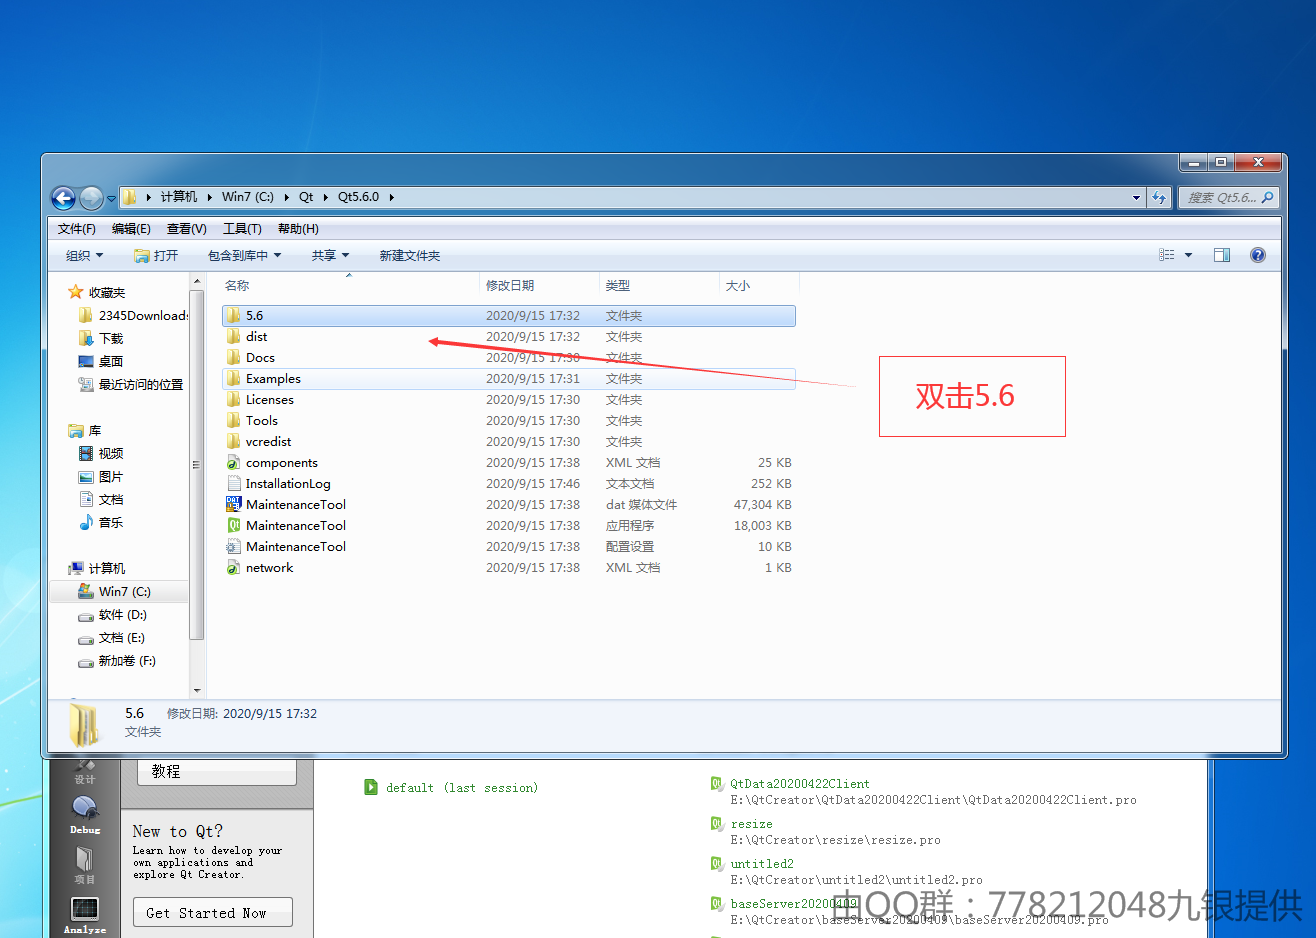Open the 工具(T) menu
This screenshot has width=1316, height=938.
[242, 229]
